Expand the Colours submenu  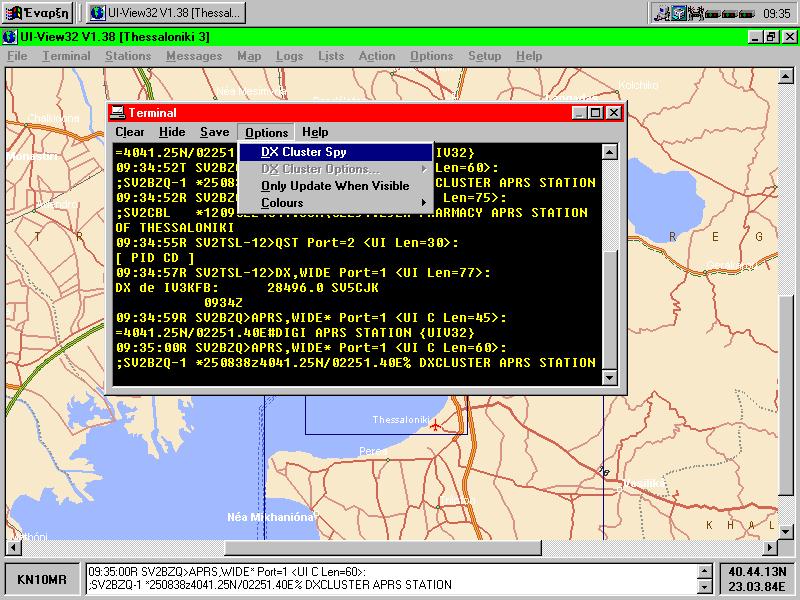[x=336, y=203]
